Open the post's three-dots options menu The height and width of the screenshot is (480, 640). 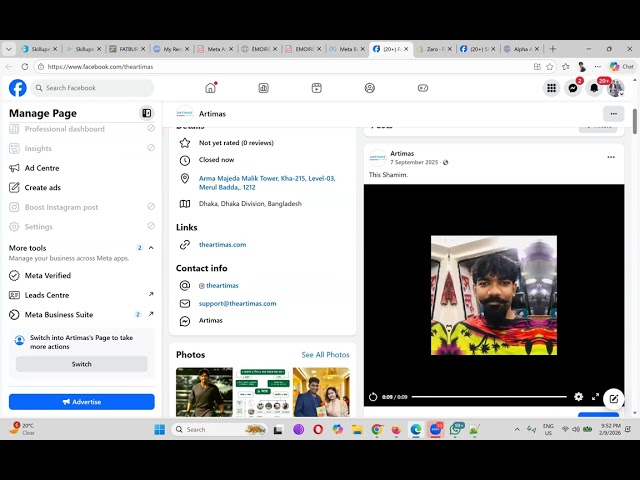coord(611,157)
